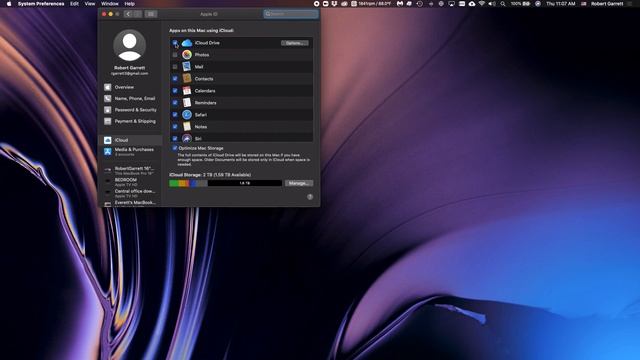The height and width of the screenshot is (360, 640).
Task: Click the Photos app icon
Action: [x=187, y=55]
